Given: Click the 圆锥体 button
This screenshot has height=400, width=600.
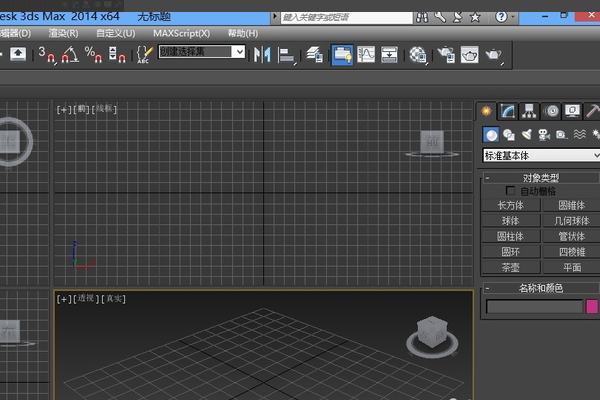Looking at the screenshot, I should (572, 205).
